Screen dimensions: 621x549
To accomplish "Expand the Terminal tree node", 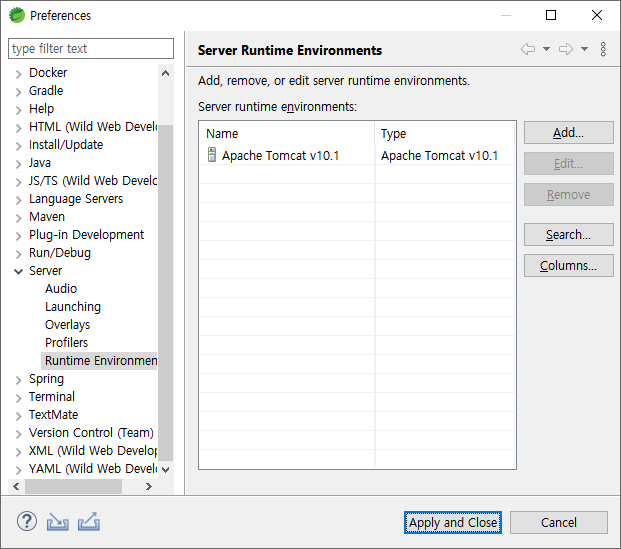I will pyautogui.click(x=18, y=398).
